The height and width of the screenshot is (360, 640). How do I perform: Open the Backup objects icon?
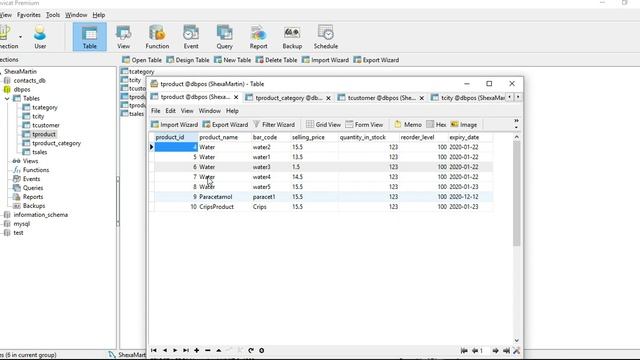point(292,37)
